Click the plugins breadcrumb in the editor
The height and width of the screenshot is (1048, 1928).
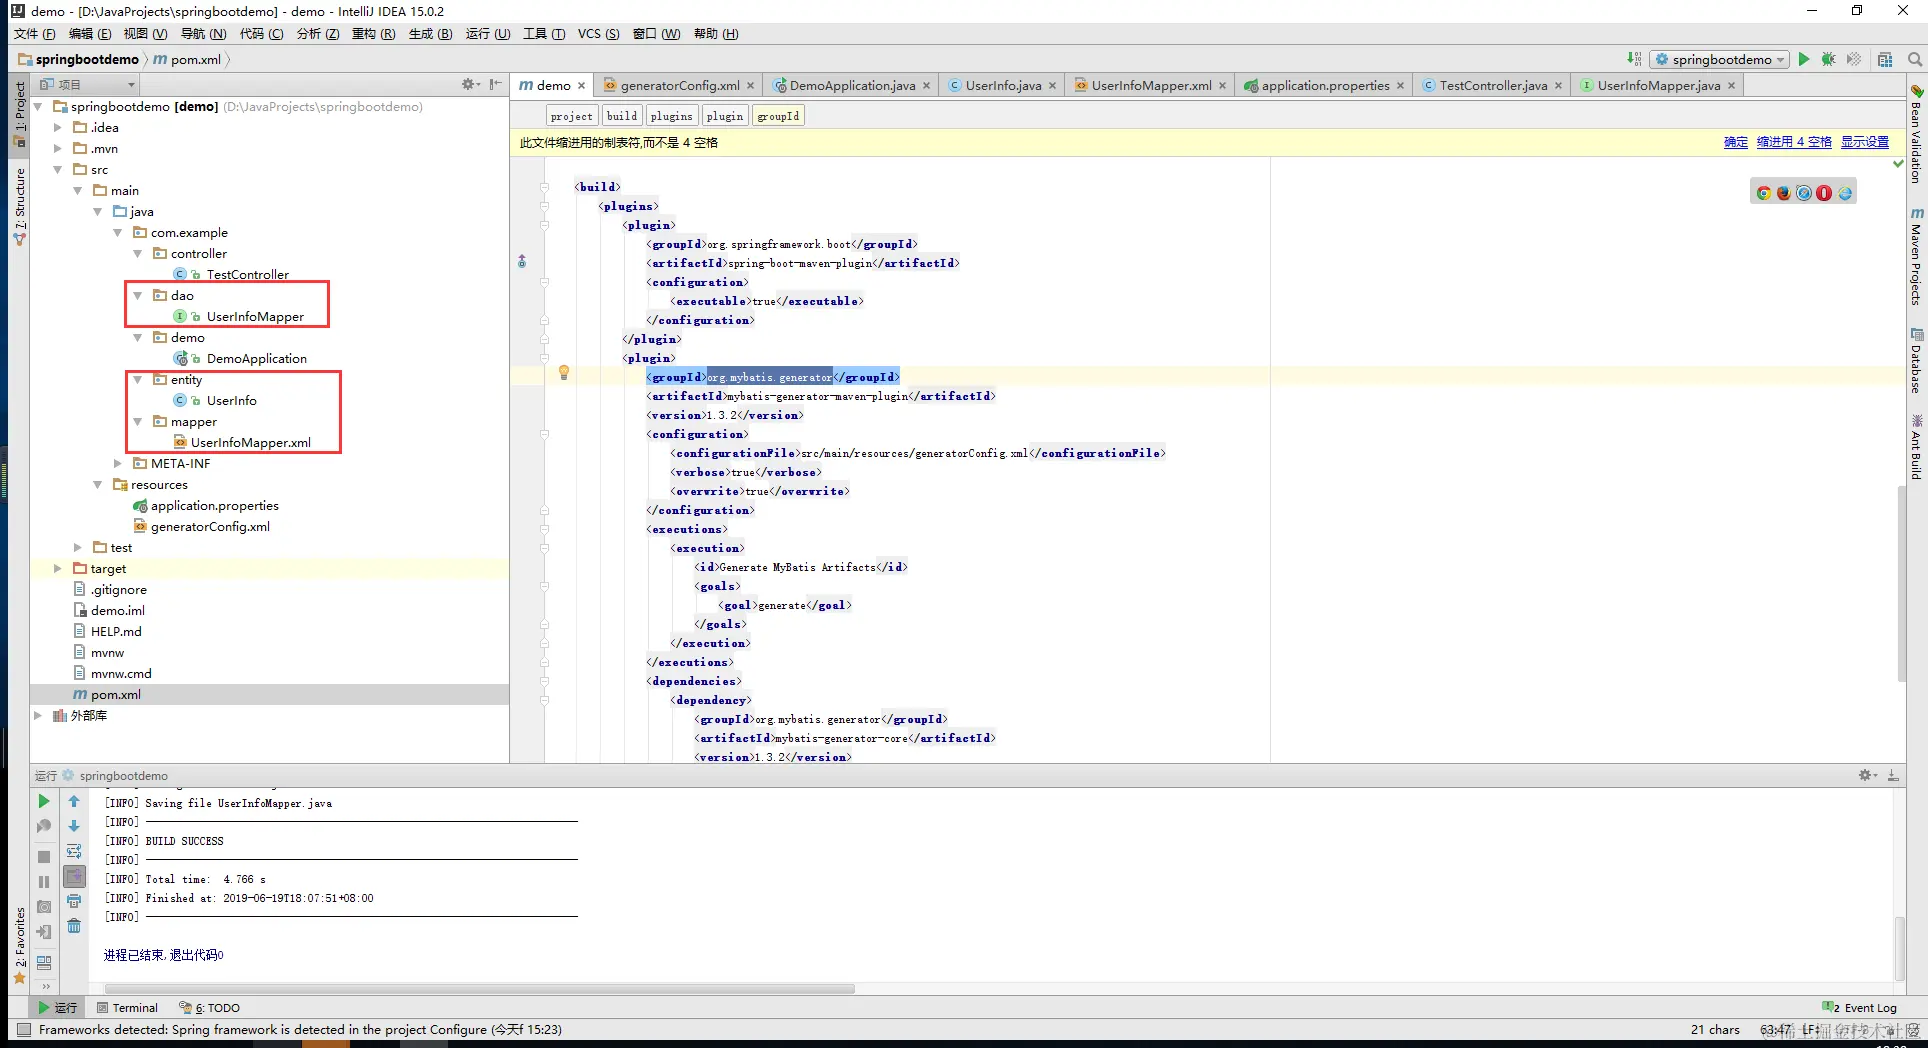[671, 116]
